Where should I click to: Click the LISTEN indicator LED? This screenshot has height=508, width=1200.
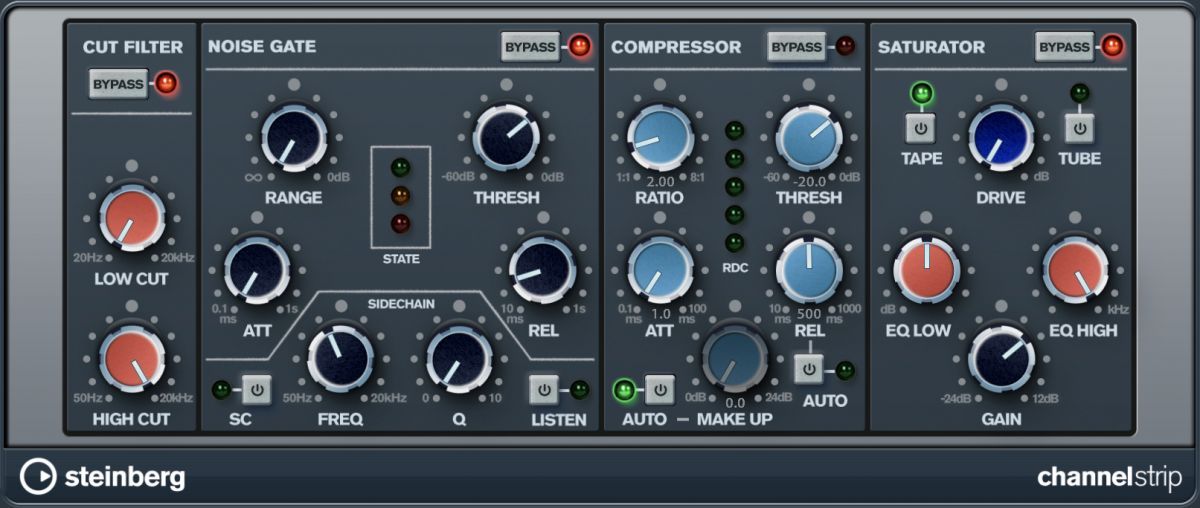(x=579, y=390)
